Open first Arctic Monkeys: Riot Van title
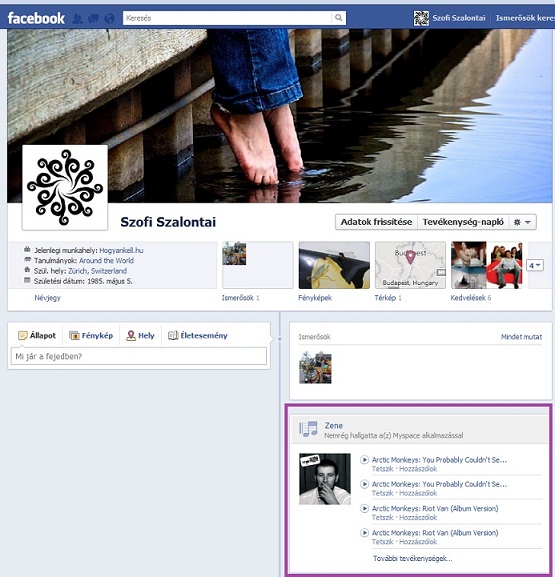555x577 pixels. (435, 509)
